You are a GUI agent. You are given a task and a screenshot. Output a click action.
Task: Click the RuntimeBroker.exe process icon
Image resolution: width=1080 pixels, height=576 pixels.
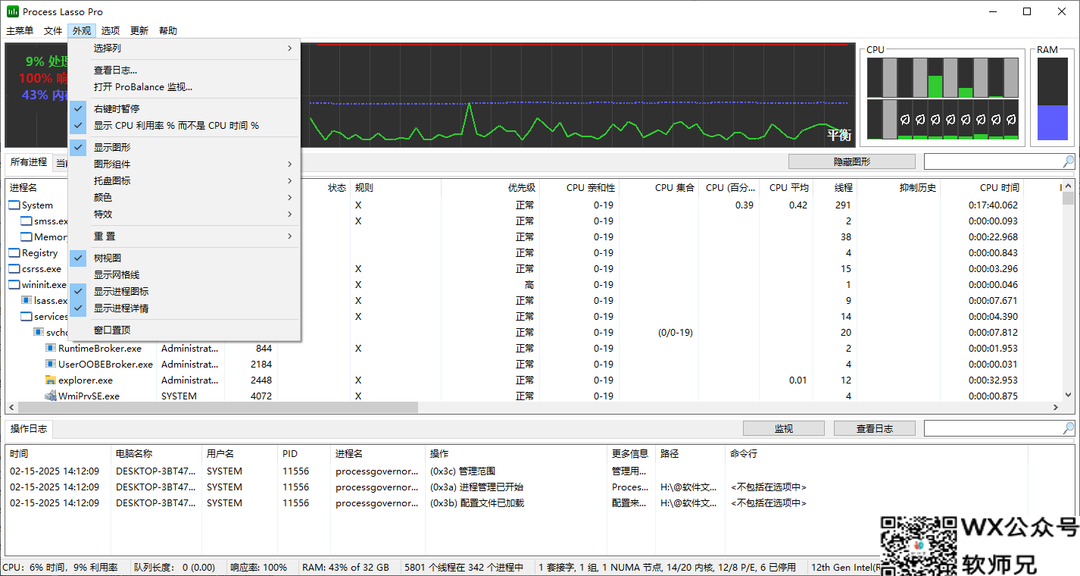point(50,348)
